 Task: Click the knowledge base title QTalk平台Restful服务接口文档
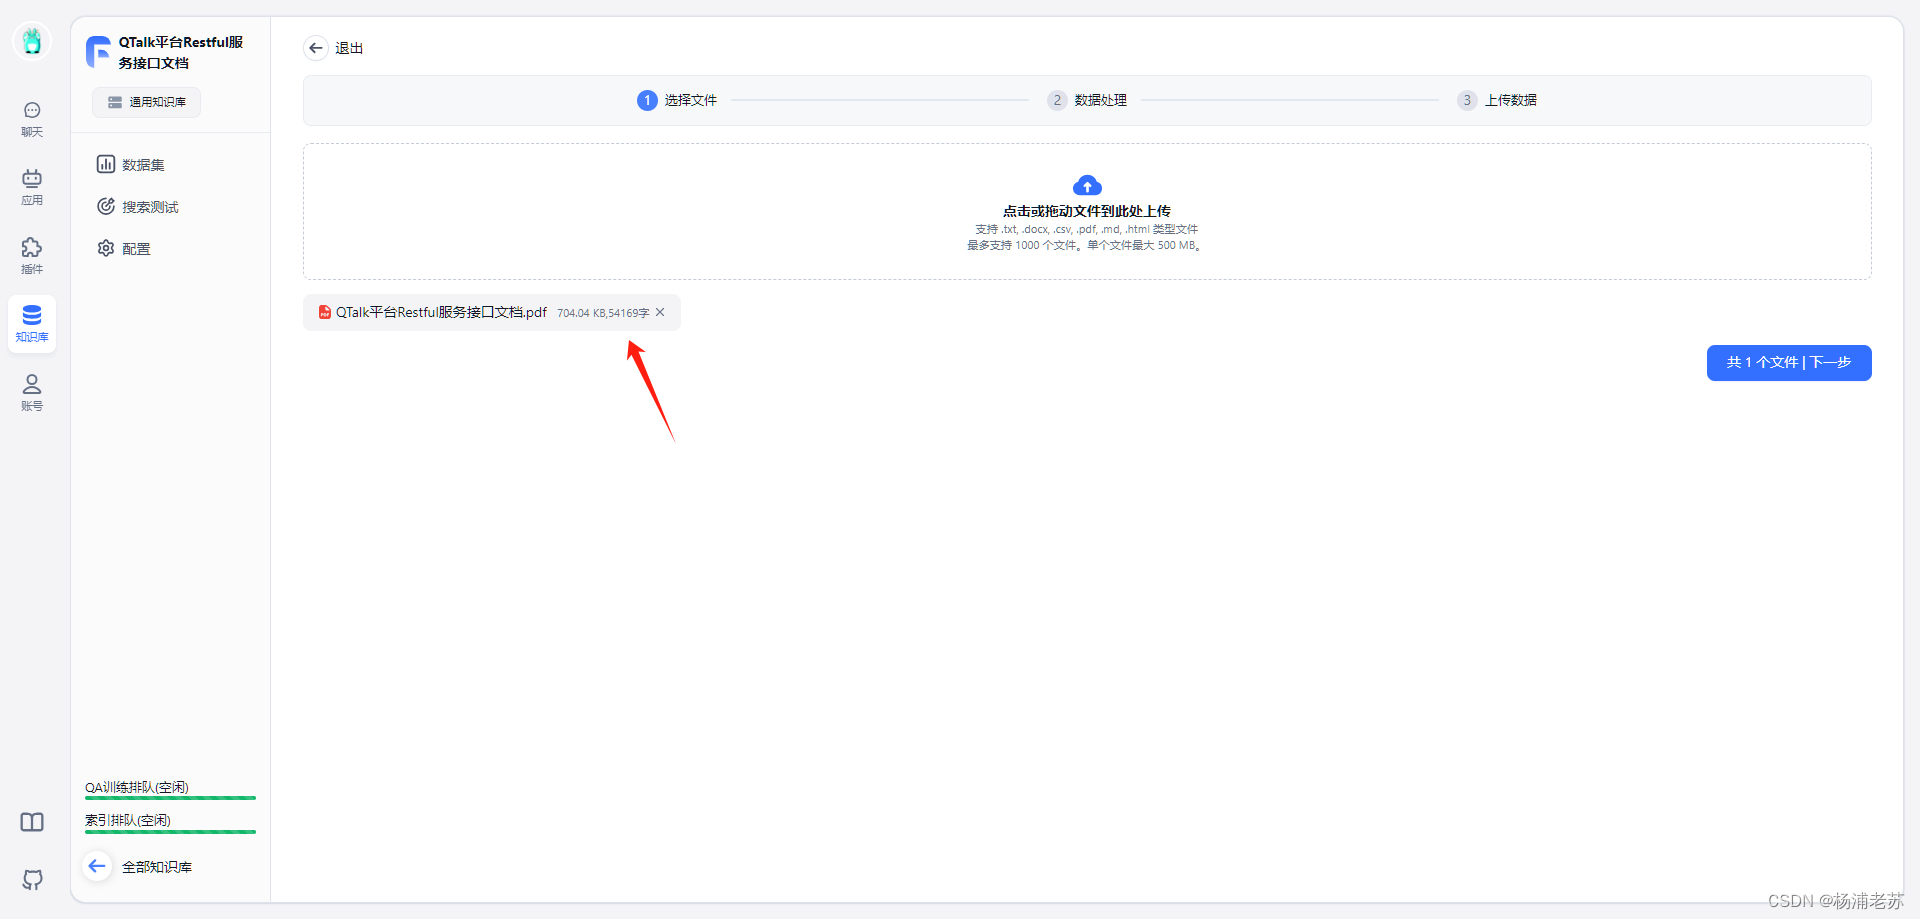click(x=181, y=52)
